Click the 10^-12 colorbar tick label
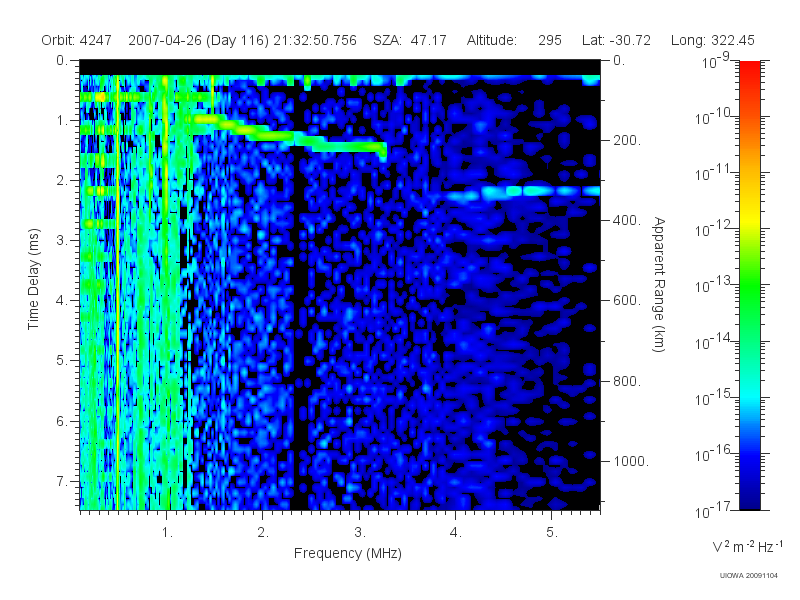This screenshot has height=600, width=800. click(714, 229)
